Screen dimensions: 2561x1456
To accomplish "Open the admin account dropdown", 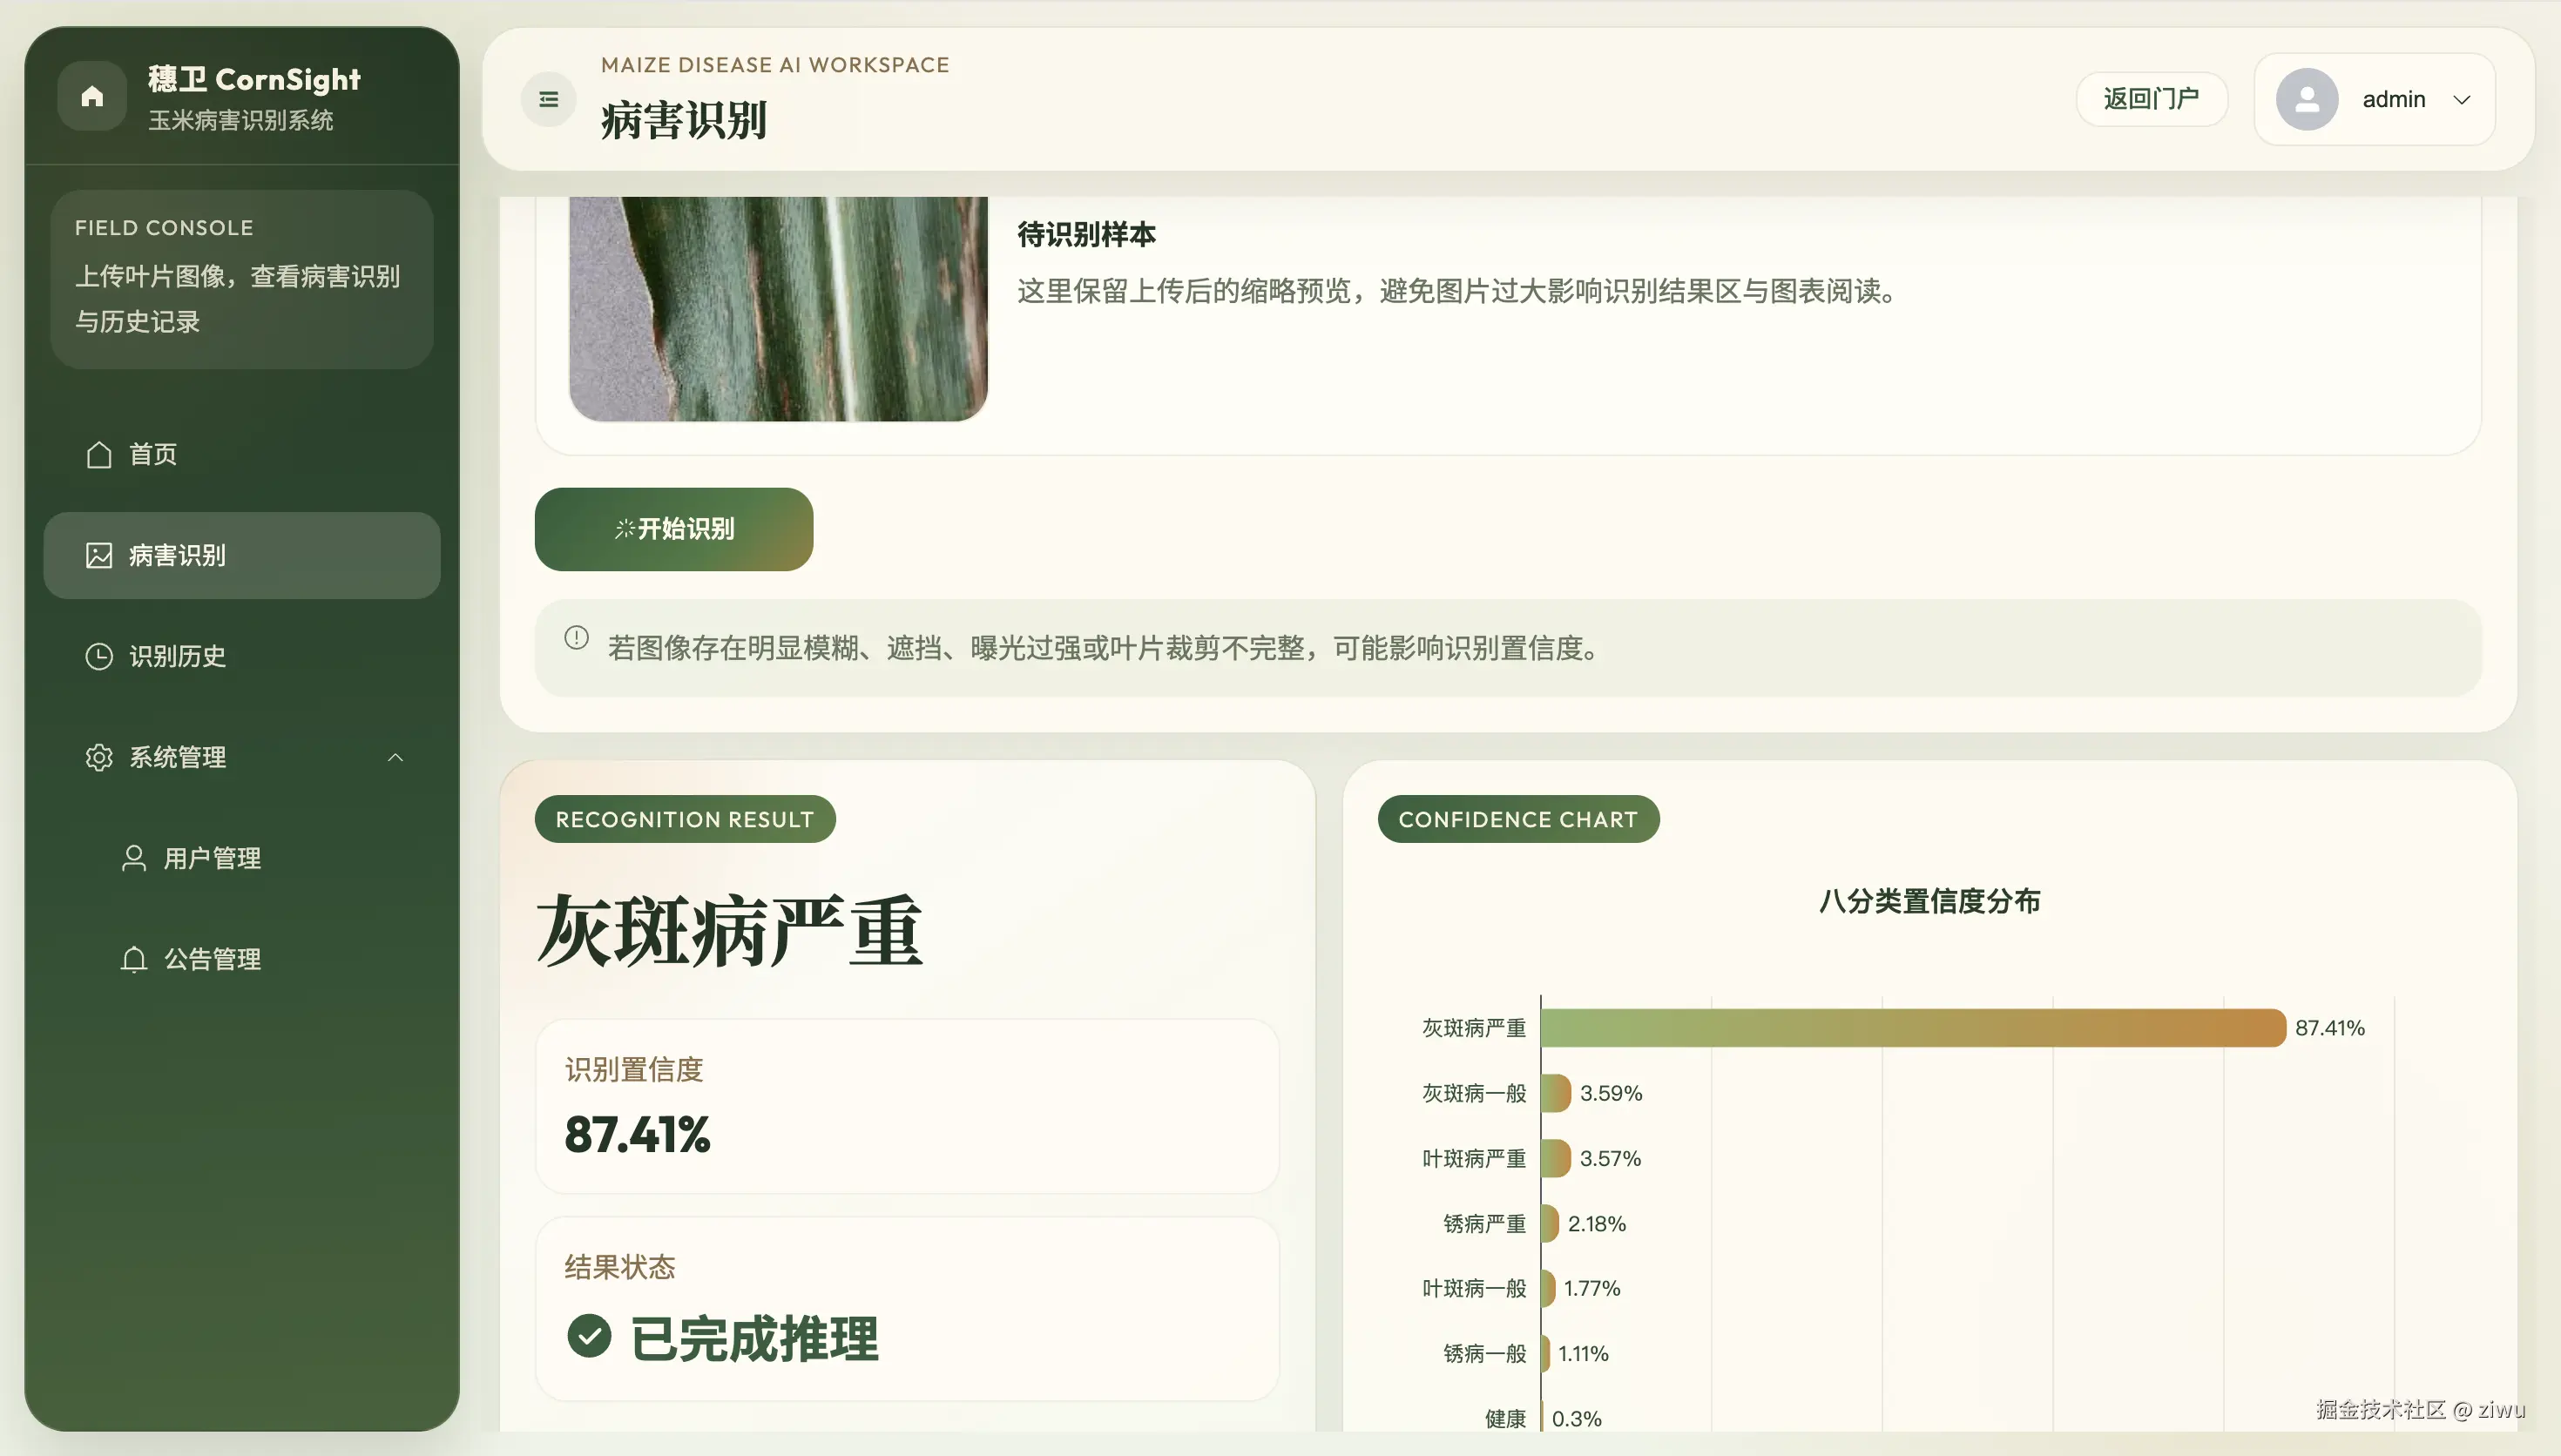I will (2463, 99).
